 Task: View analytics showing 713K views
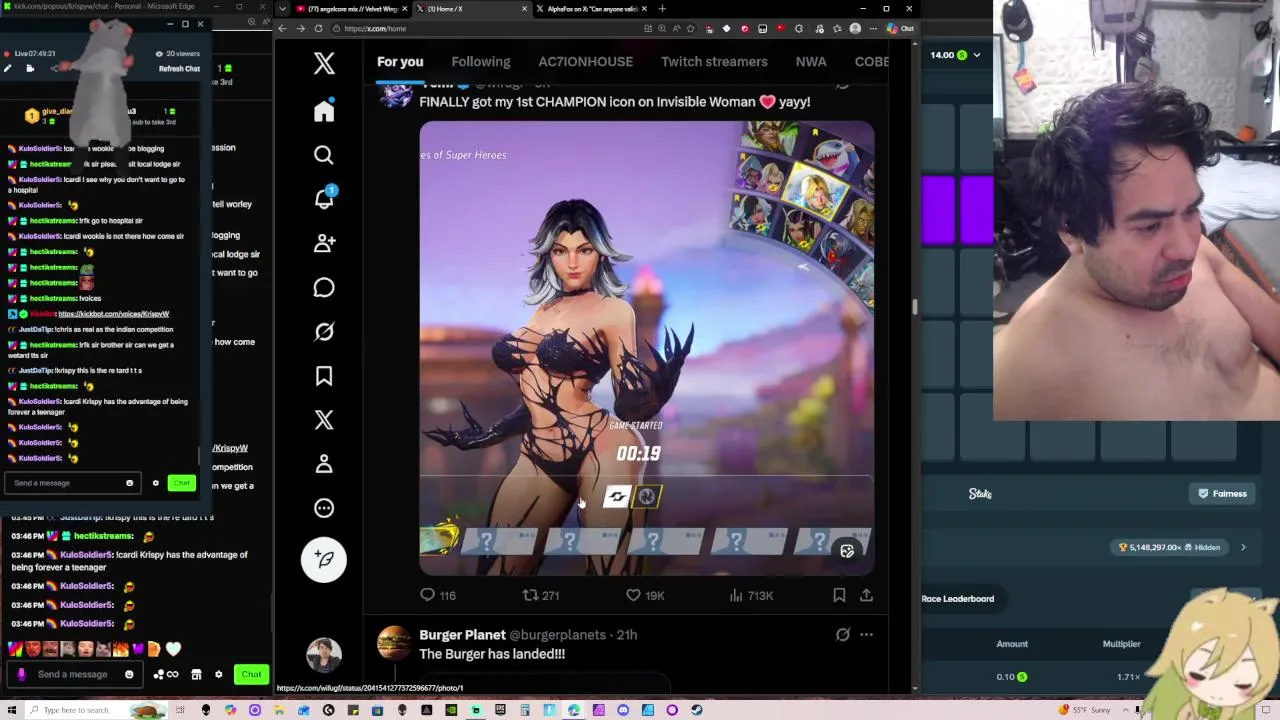pos(751,595)
